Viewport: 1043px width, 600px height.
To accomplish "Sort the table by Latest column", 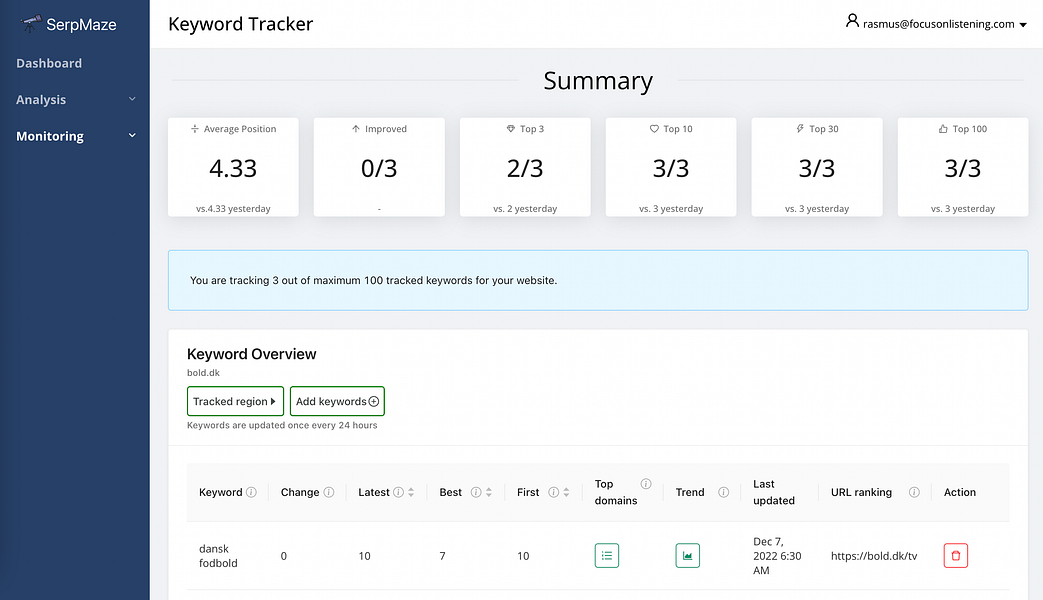I will pos(411,492).
